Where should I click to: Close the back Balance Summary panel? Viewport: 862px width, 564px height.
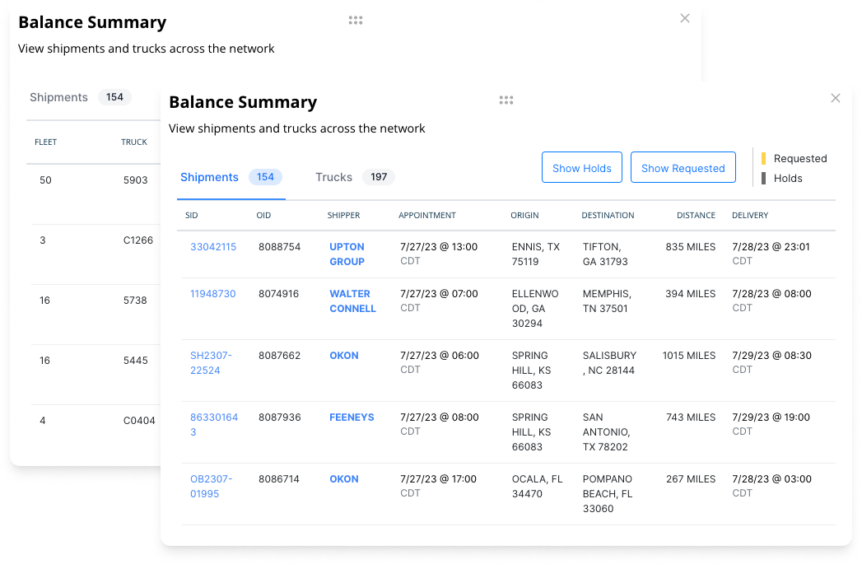(x=685, y=18)
